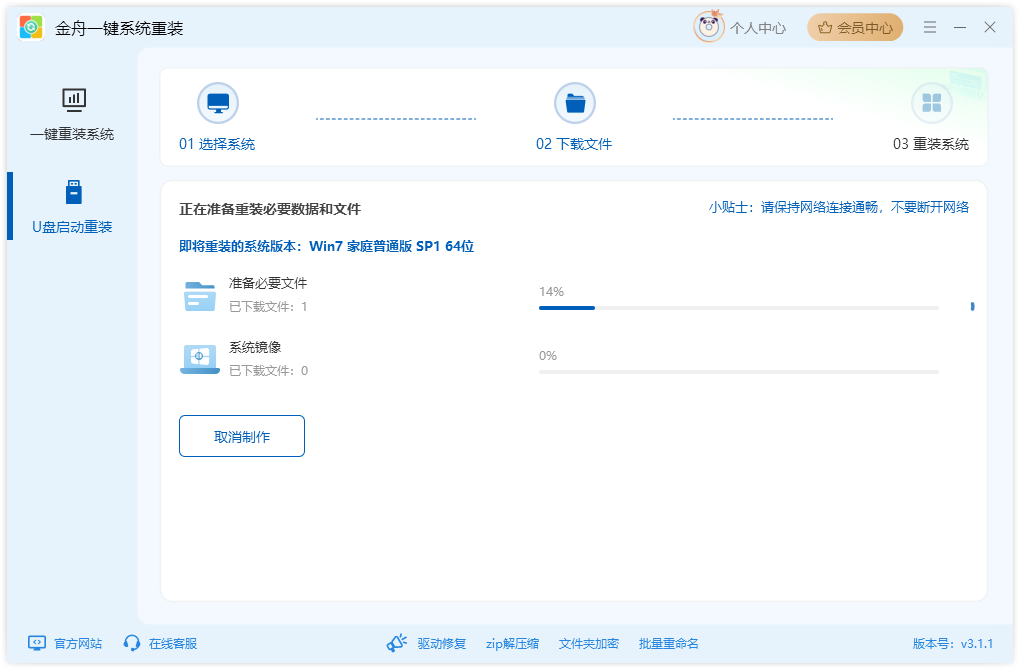Close the application window
Screen dimensions: 1020x670
tap(989, 27)
